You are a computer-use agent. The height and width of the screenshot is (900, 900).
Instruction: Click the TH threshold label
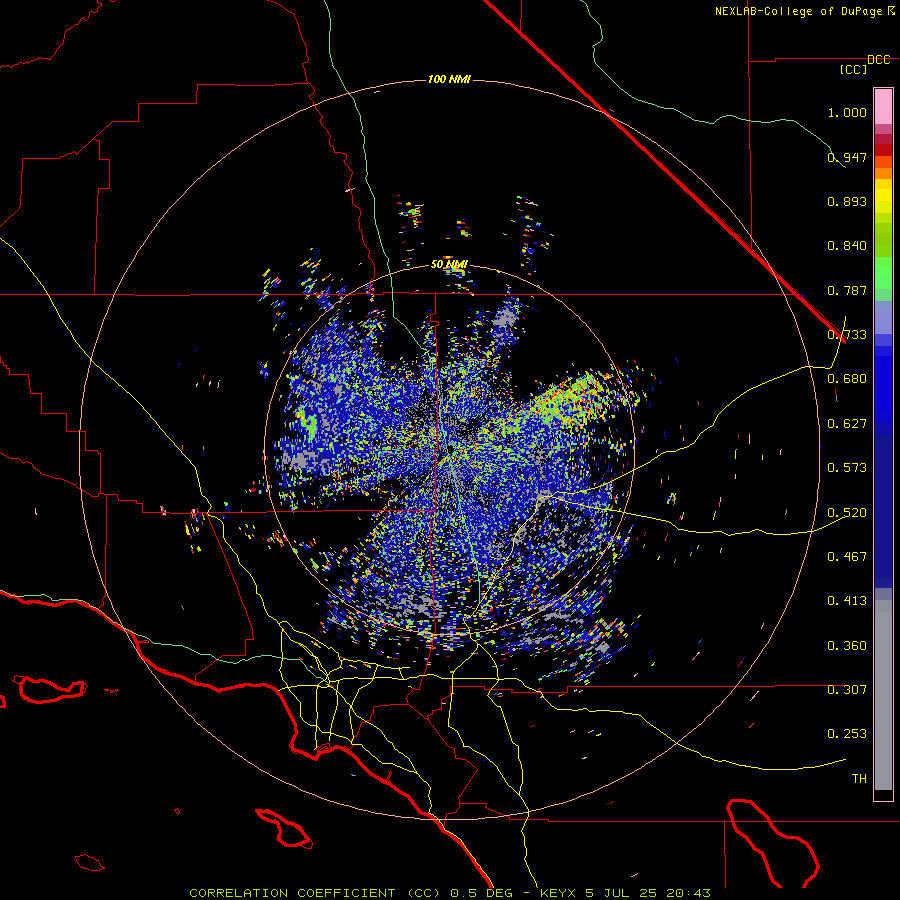tap(859, 779)
